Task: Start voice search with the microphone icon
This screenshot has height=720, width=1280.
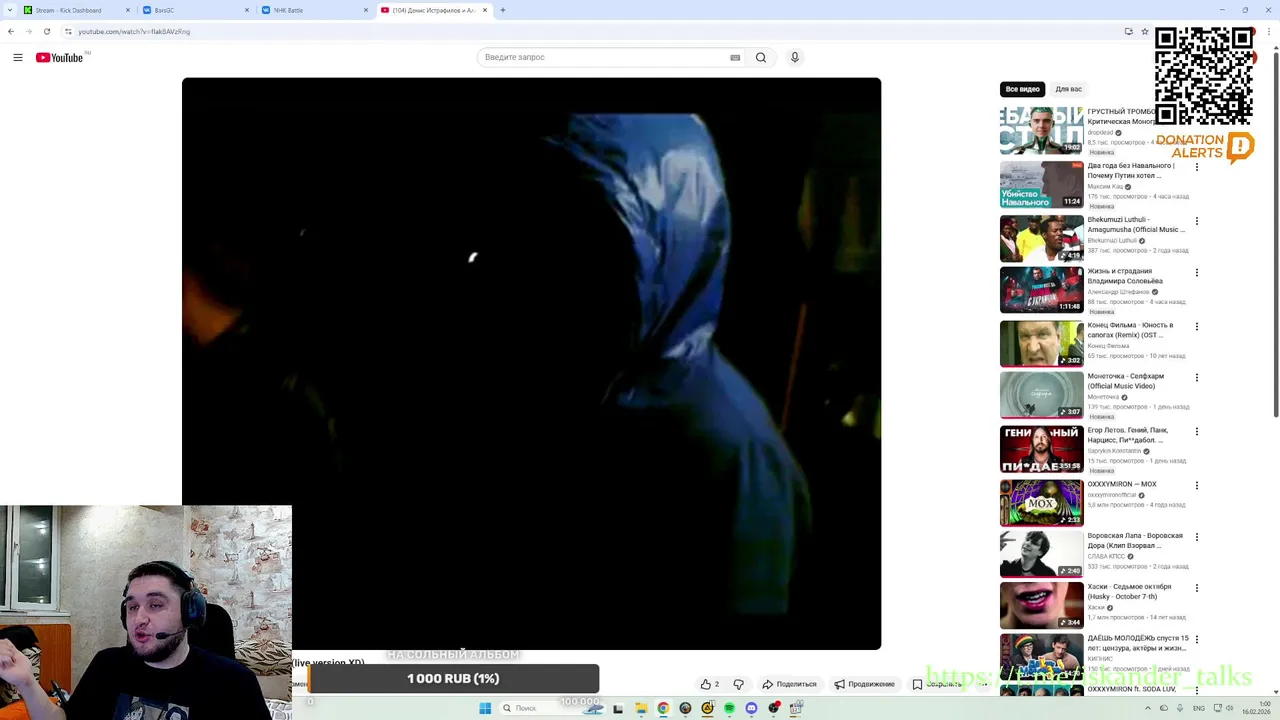Action: click(795, 57)
